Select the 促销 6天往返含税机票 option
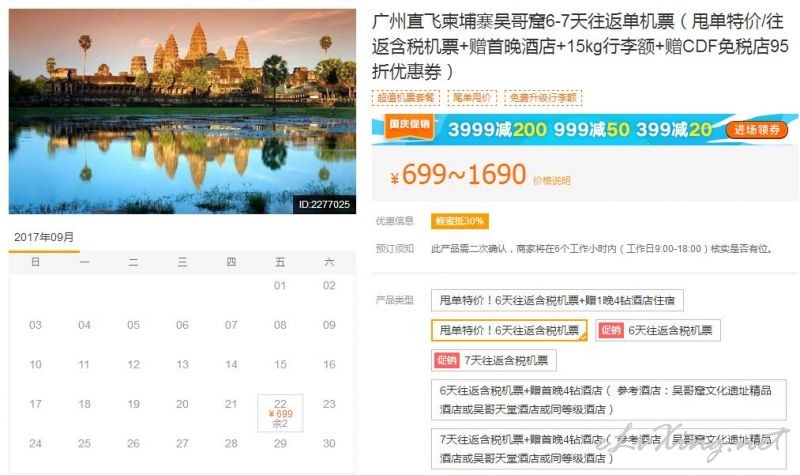Image resolution: width=800 pixels, height=475 pixels. click(658, 330)
